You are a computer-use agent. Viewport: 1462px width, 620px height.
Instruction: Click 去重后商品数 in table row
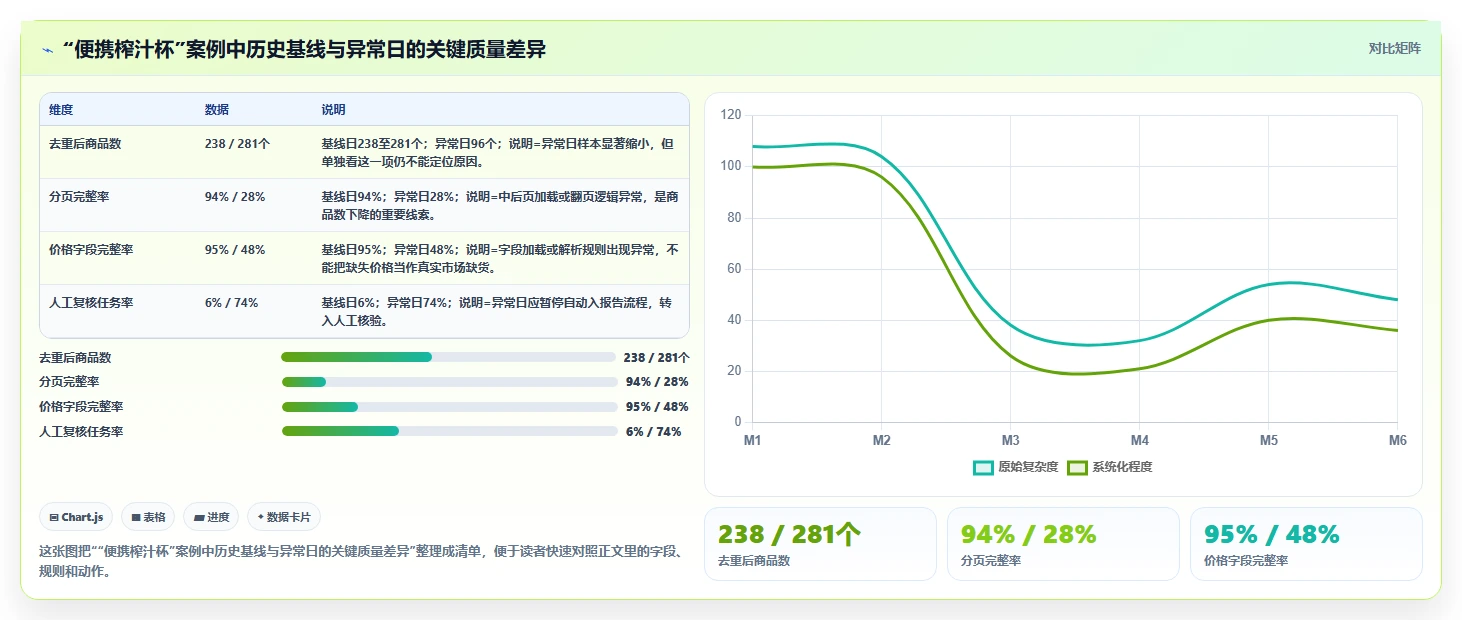85,144
